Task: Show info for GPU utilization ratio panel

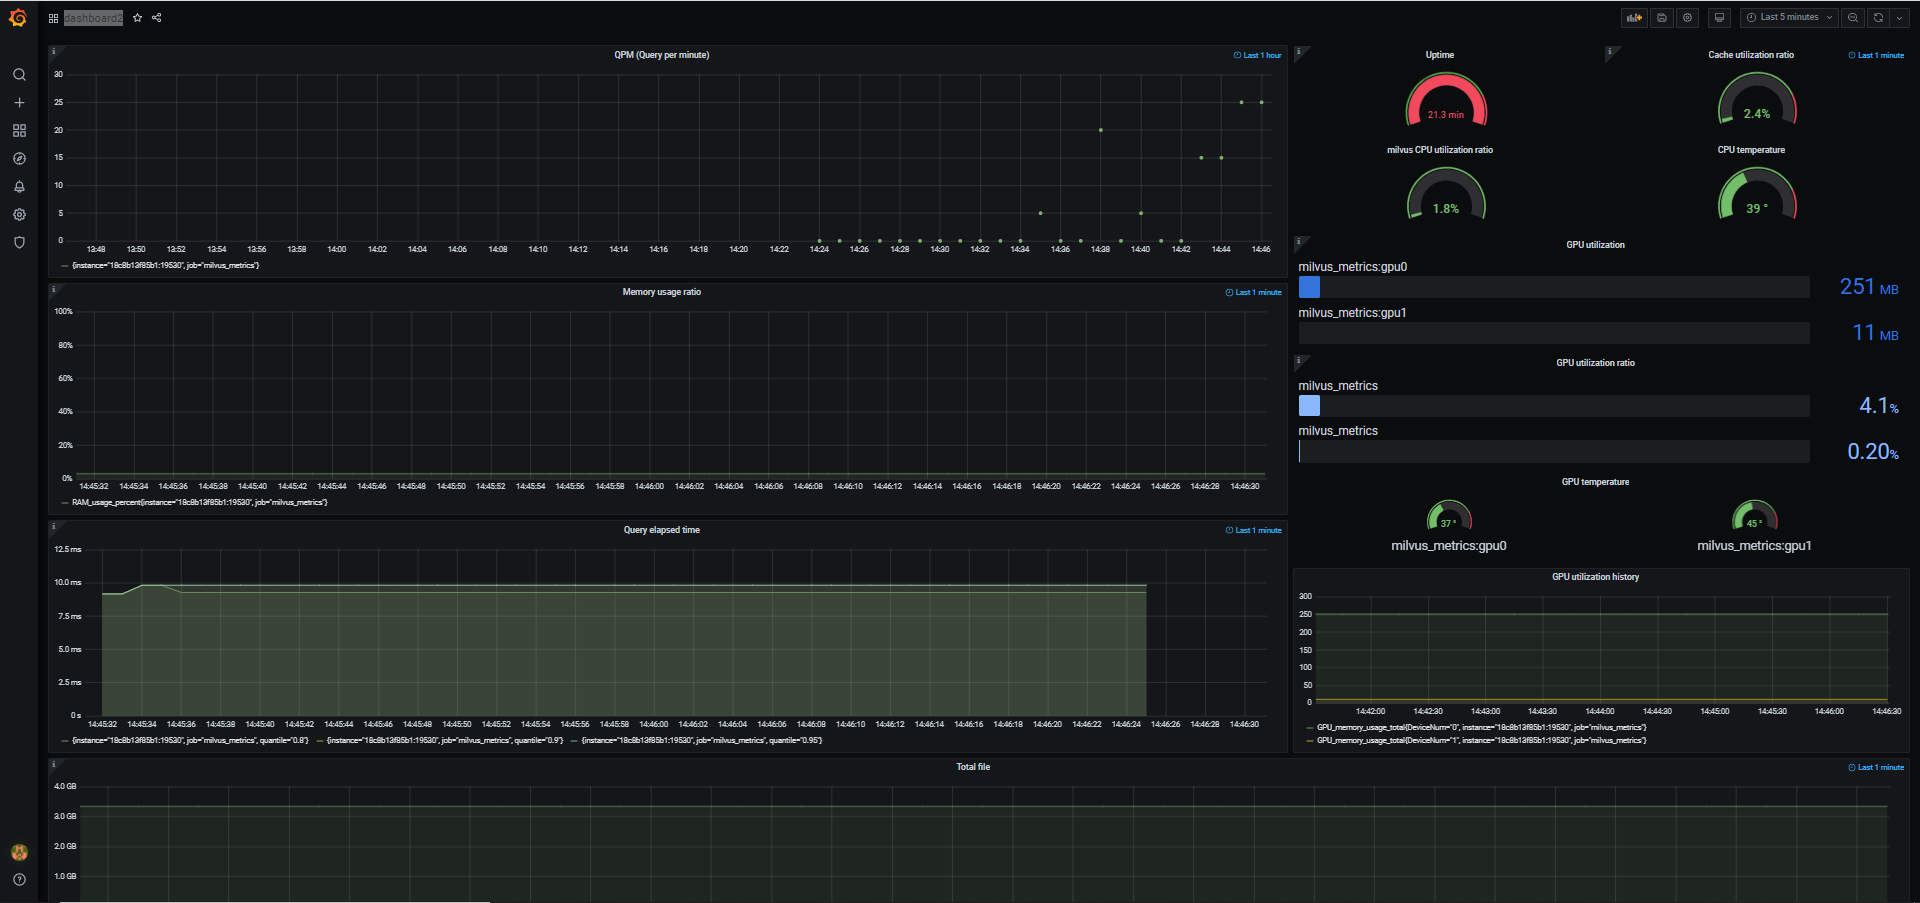Action: [1299, 359]
